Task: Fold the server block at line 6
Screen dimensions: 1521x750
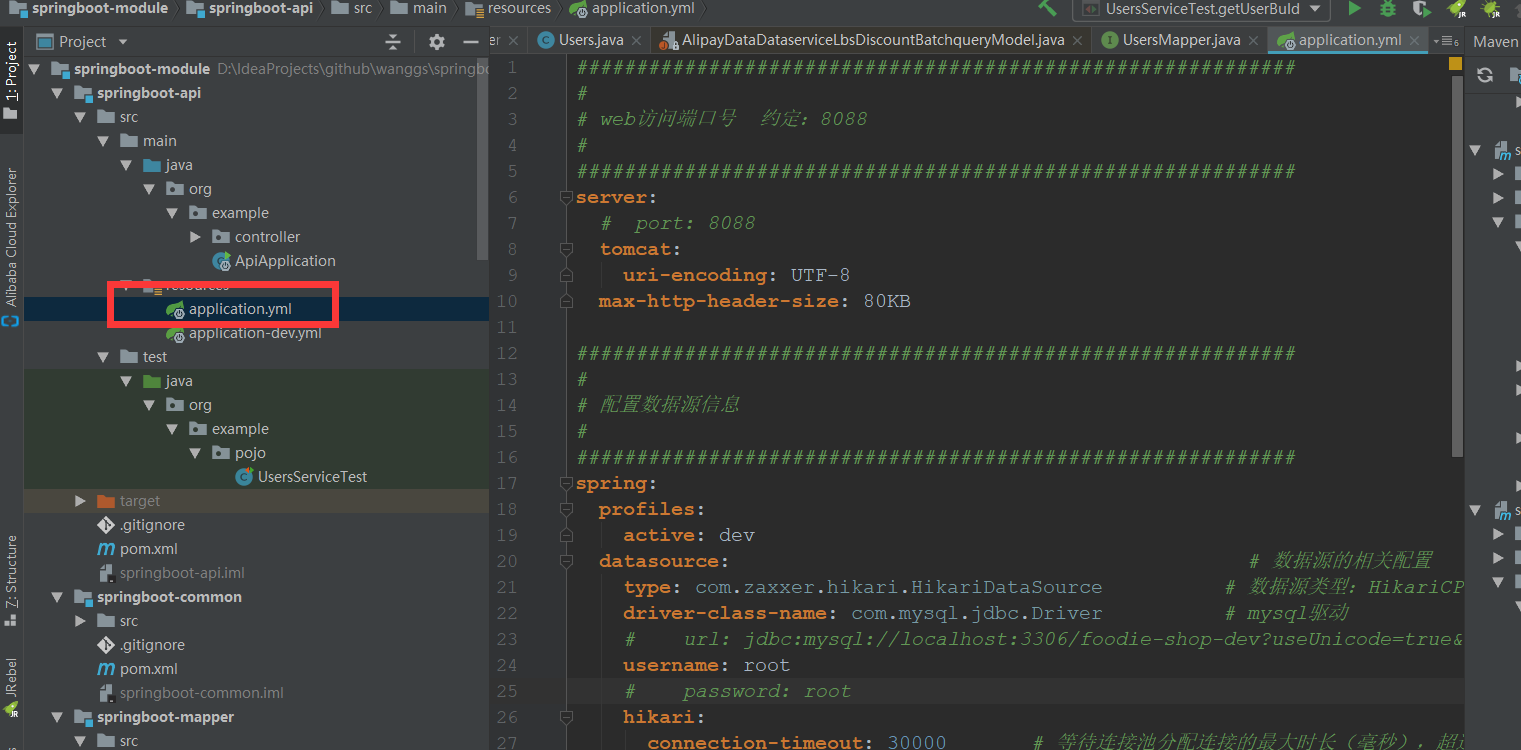Action: (x=566, y=197)
